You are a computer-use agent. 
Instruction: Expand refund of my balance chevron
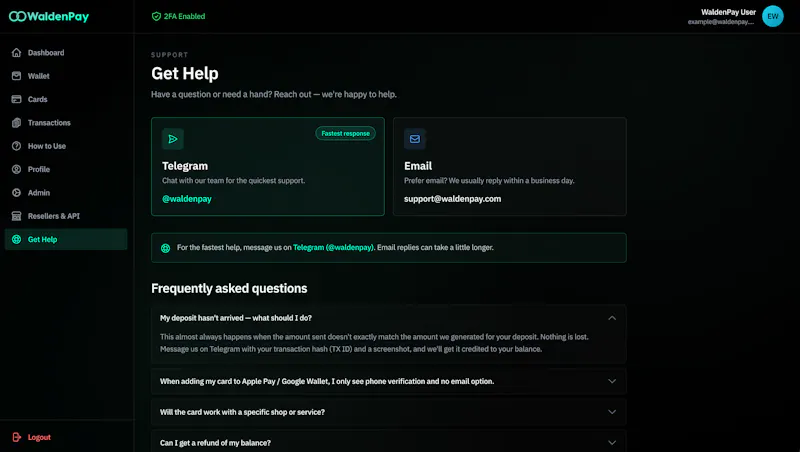612,443
